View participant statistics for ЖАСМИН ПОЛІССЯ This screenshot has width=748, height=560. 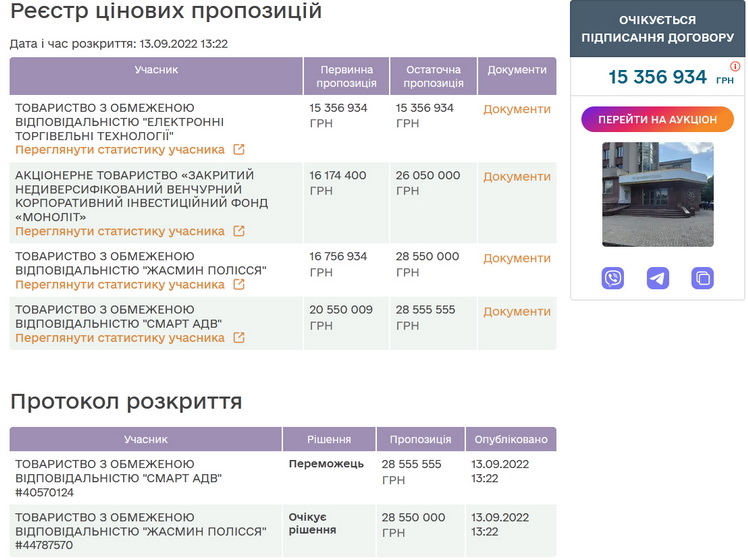point(120,285)
